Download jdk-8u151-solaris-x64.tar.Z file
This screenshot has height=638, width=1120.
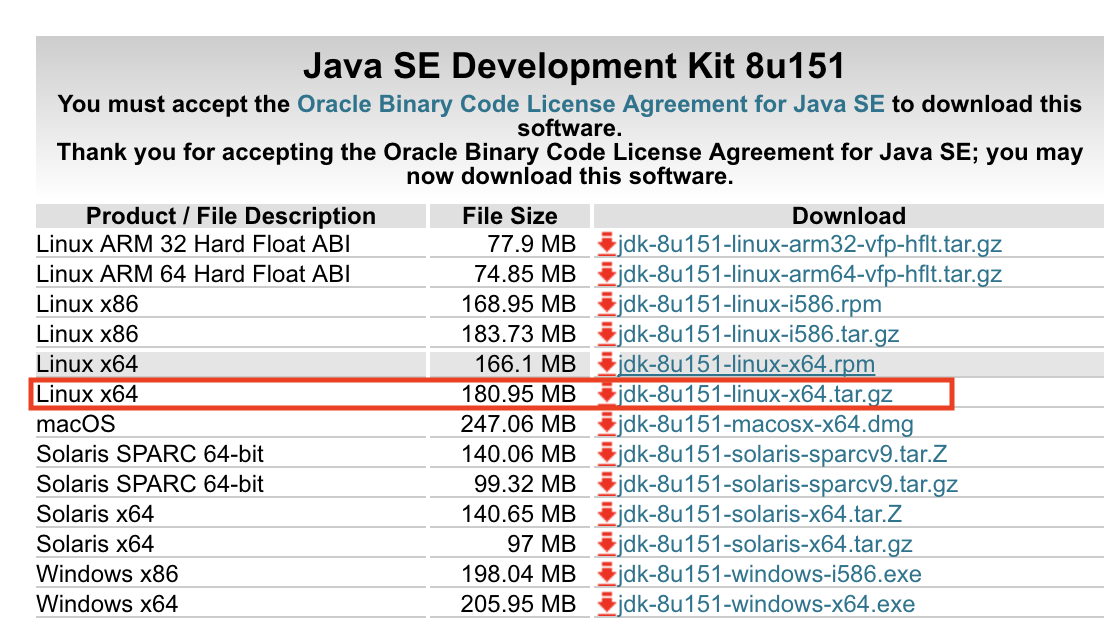pyautogui.click(x=759, y=514)
